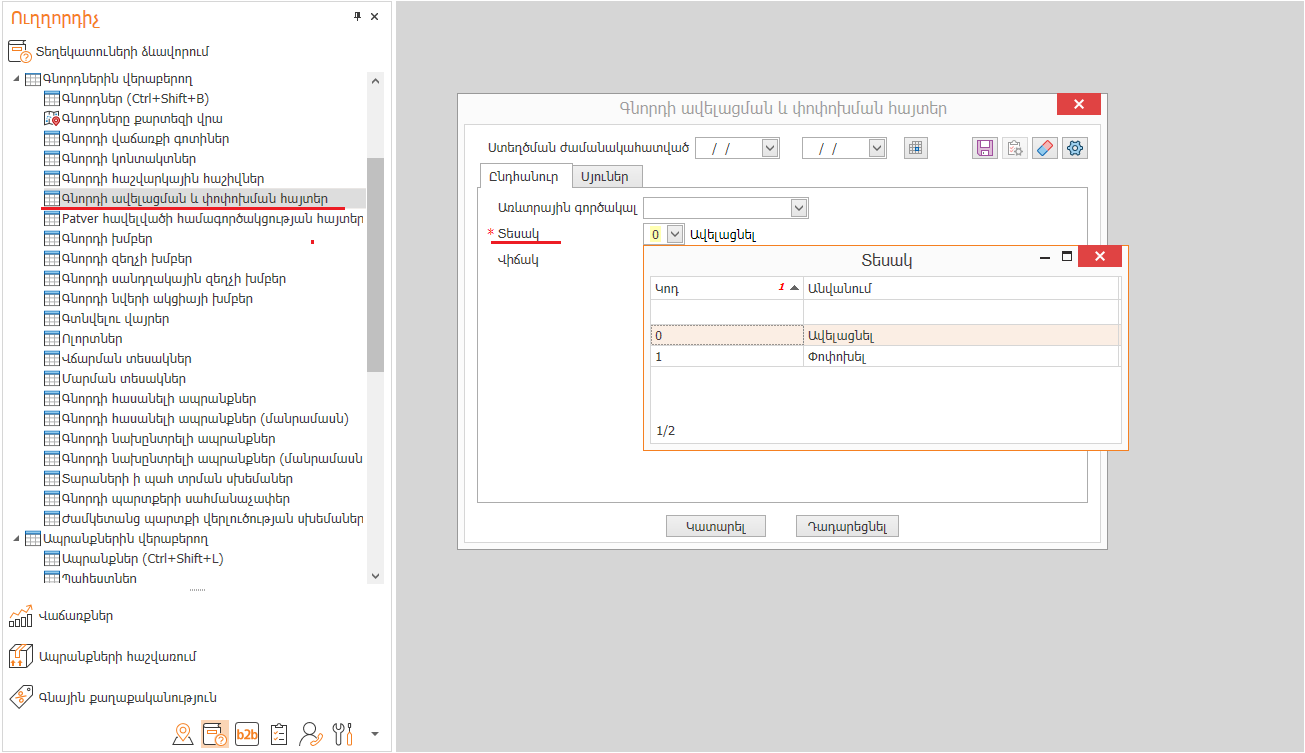The height and width of the screenshot is (753, 1305).
Task: Click the Տեսակ code field showing 0
Action: 655,234
